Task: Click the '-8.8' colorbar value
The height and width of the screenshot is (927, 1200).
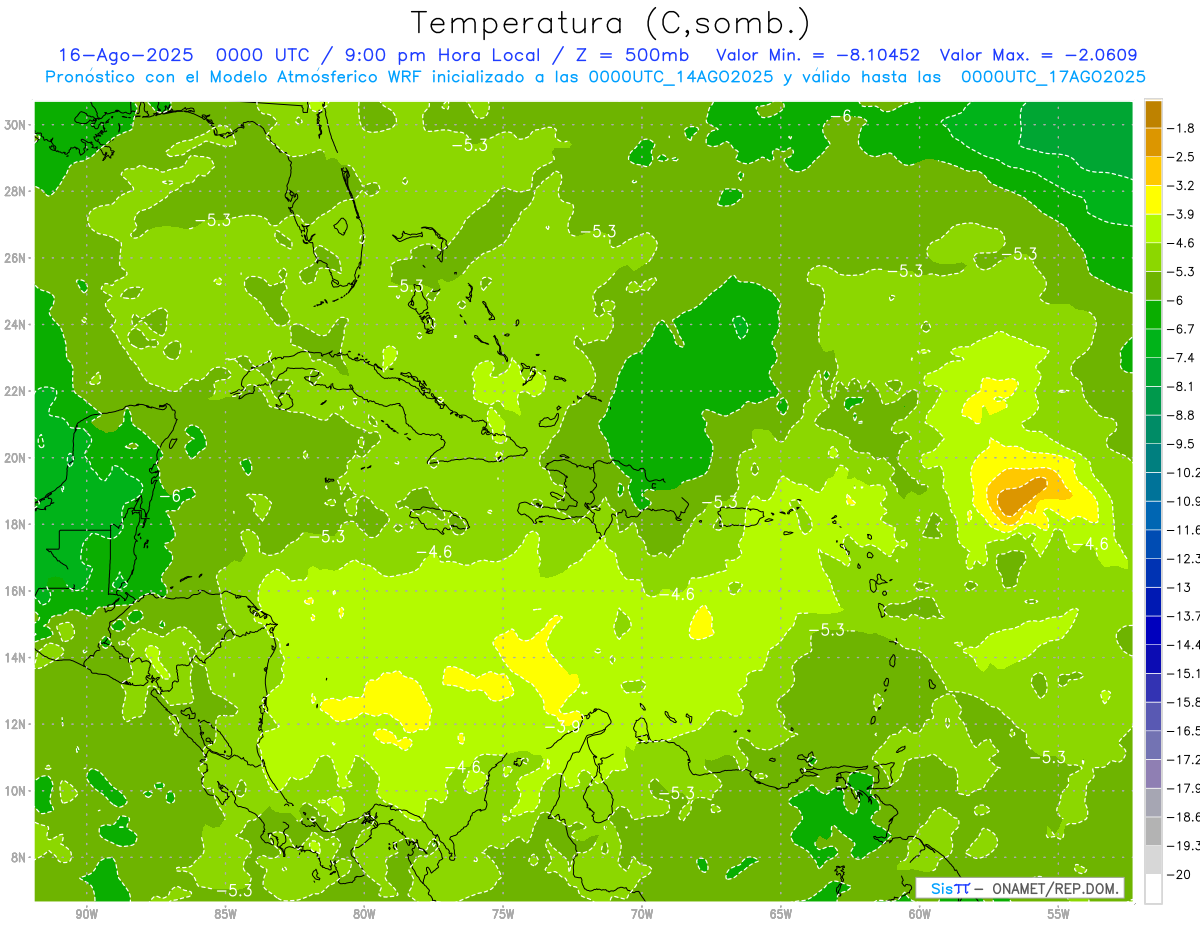Action: [x=1183, y=415]
